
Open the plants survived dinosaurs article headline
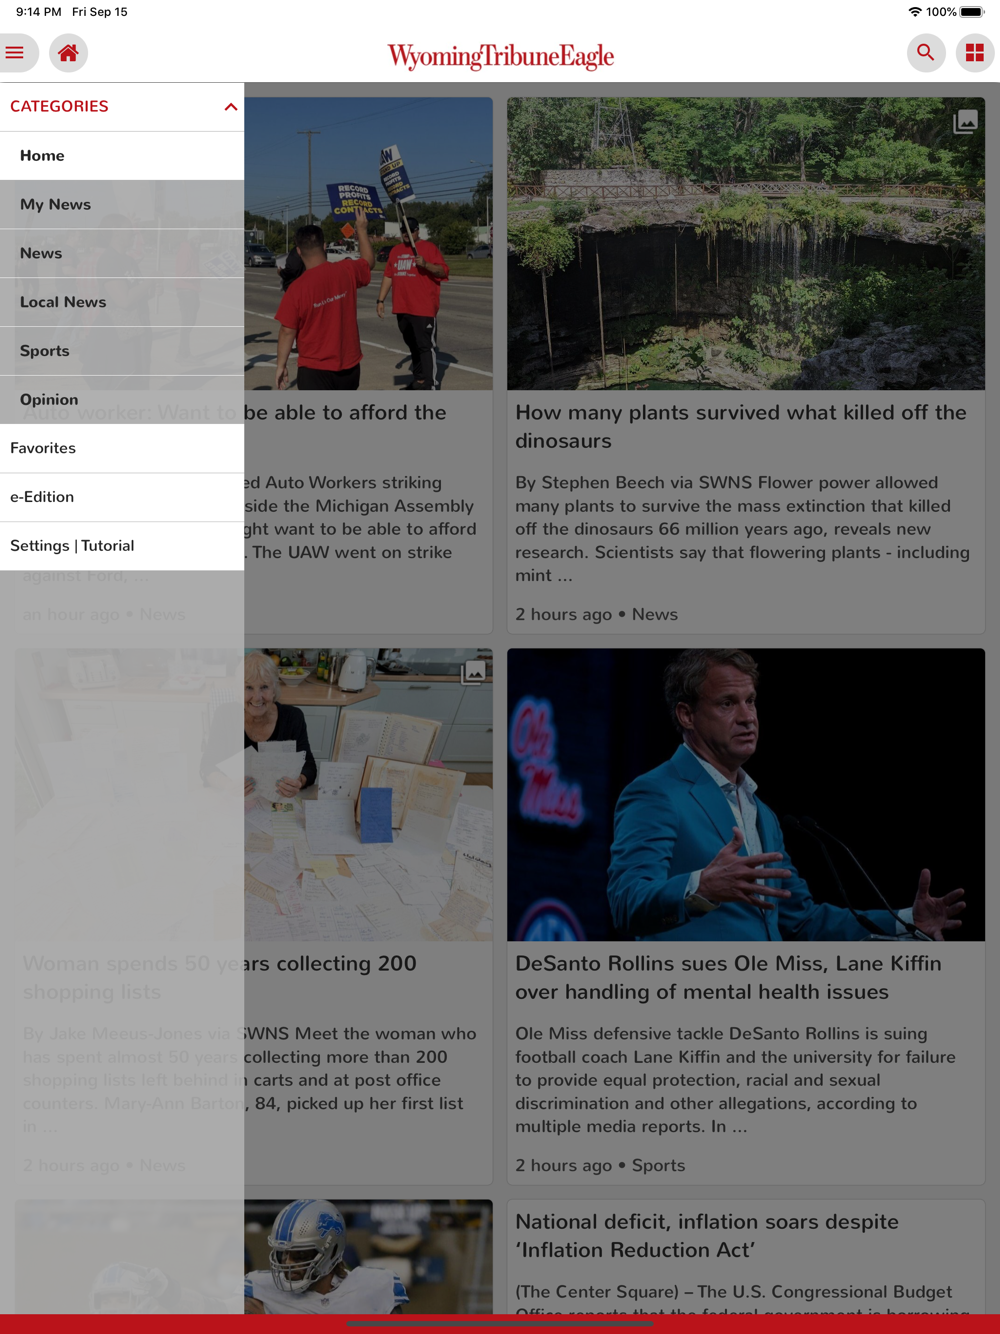(741, 427)
